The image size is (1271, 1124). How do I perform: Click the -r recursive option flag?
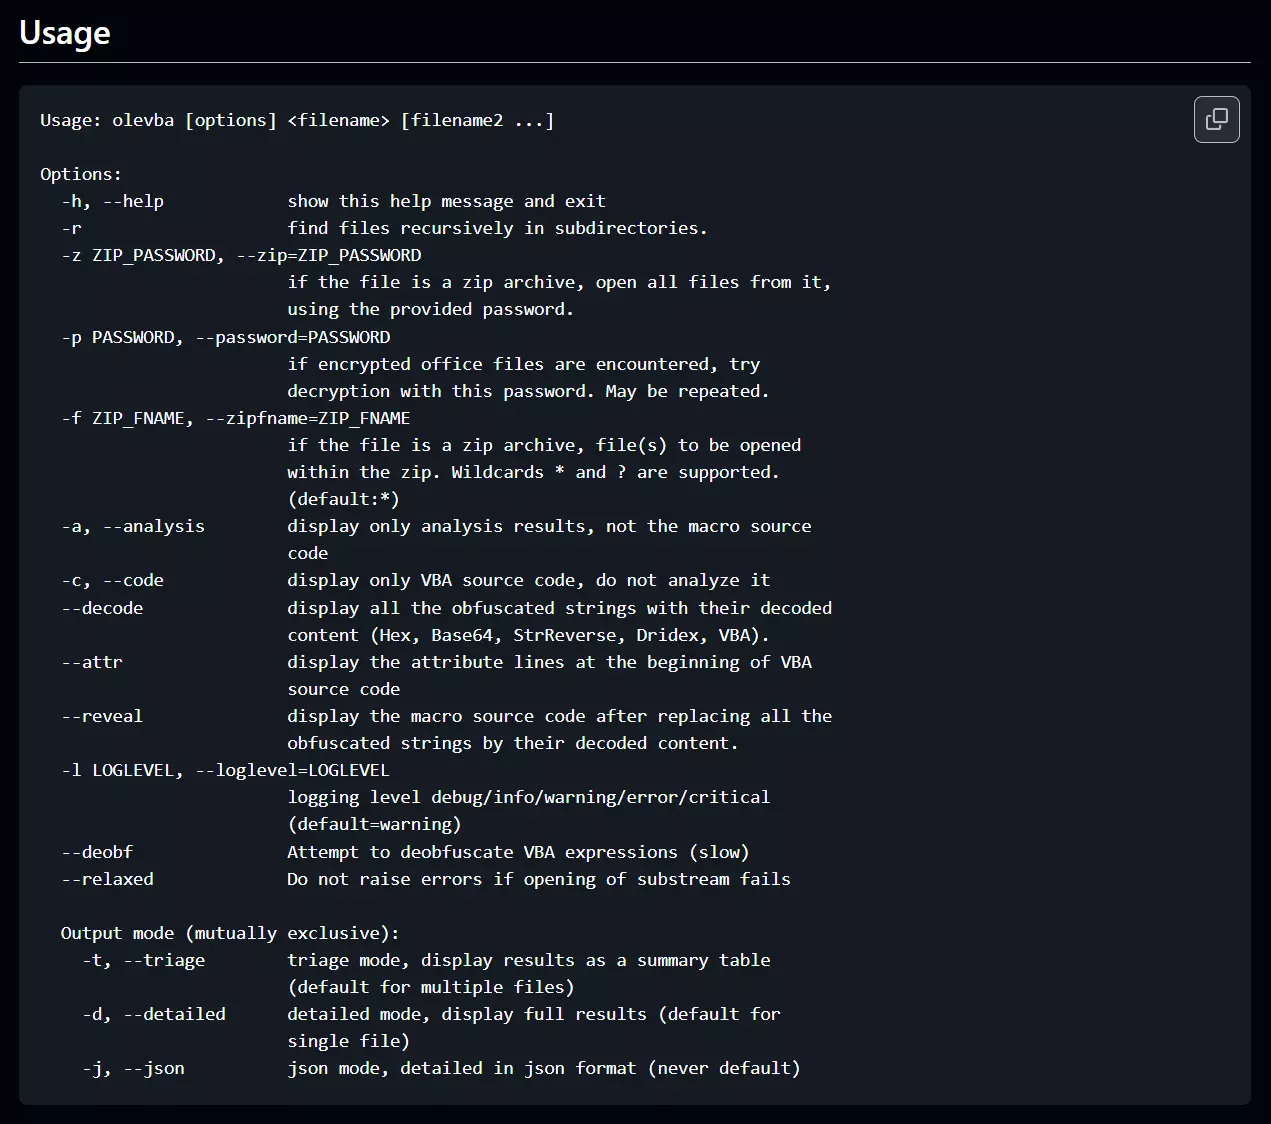pos(71,228)
